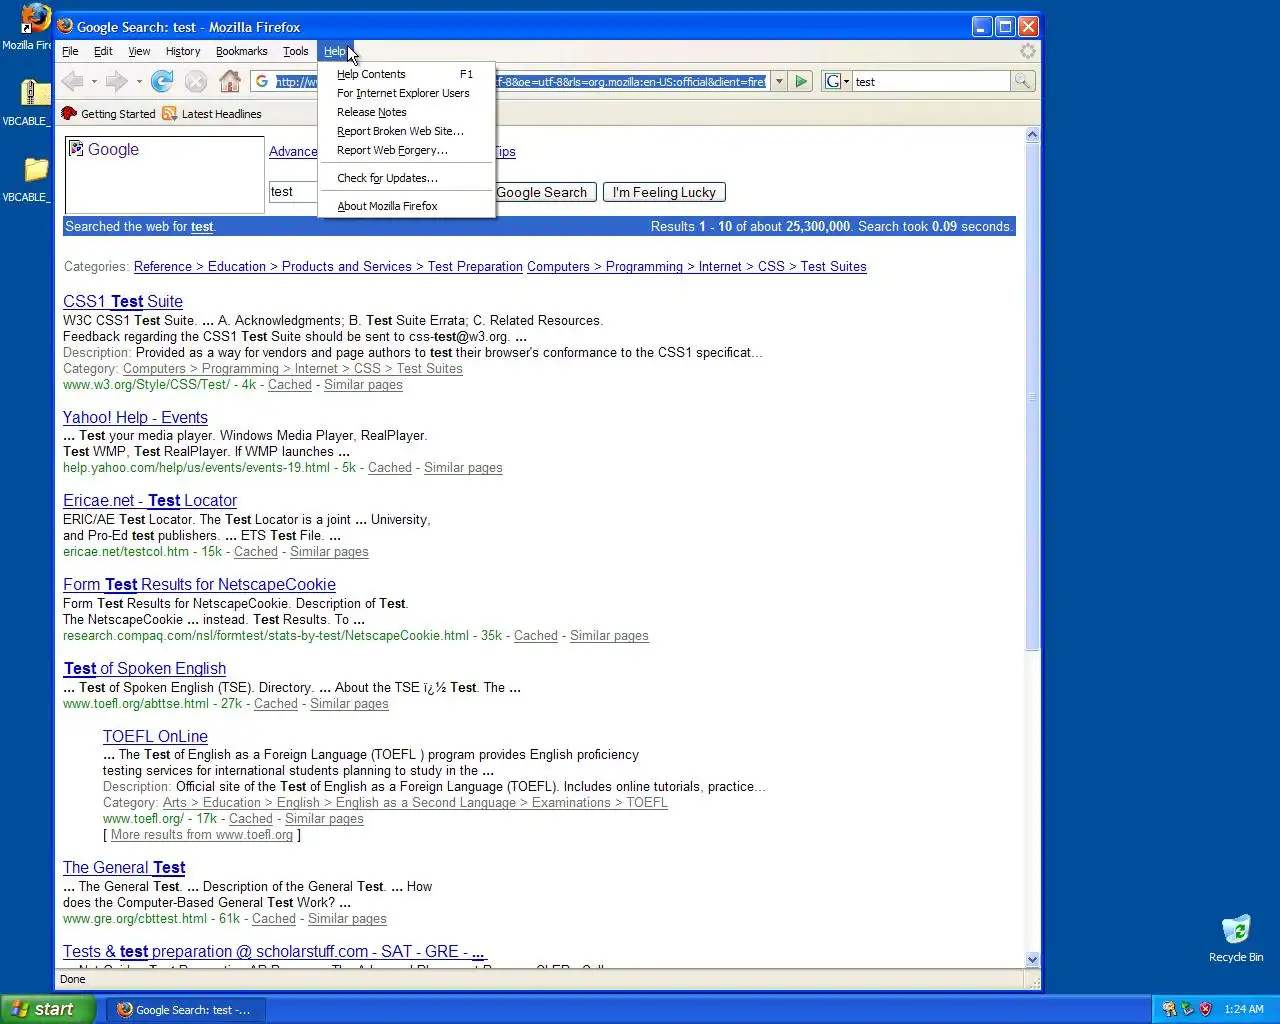Viewport: 1280px width, 1024px height.
Task: Click the Google Search taskbar button
Action: point(187,1010)
